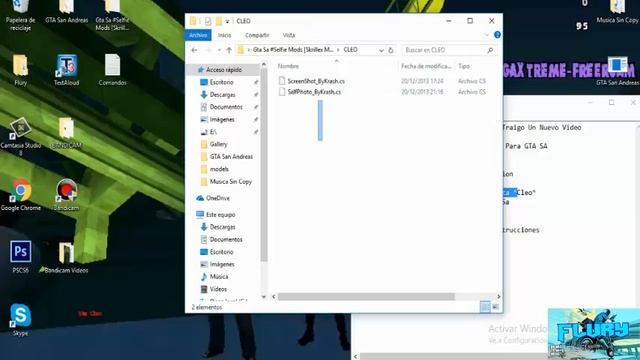
Task: Expand the ribbon with the chevron
Action: tap(487, 35)
